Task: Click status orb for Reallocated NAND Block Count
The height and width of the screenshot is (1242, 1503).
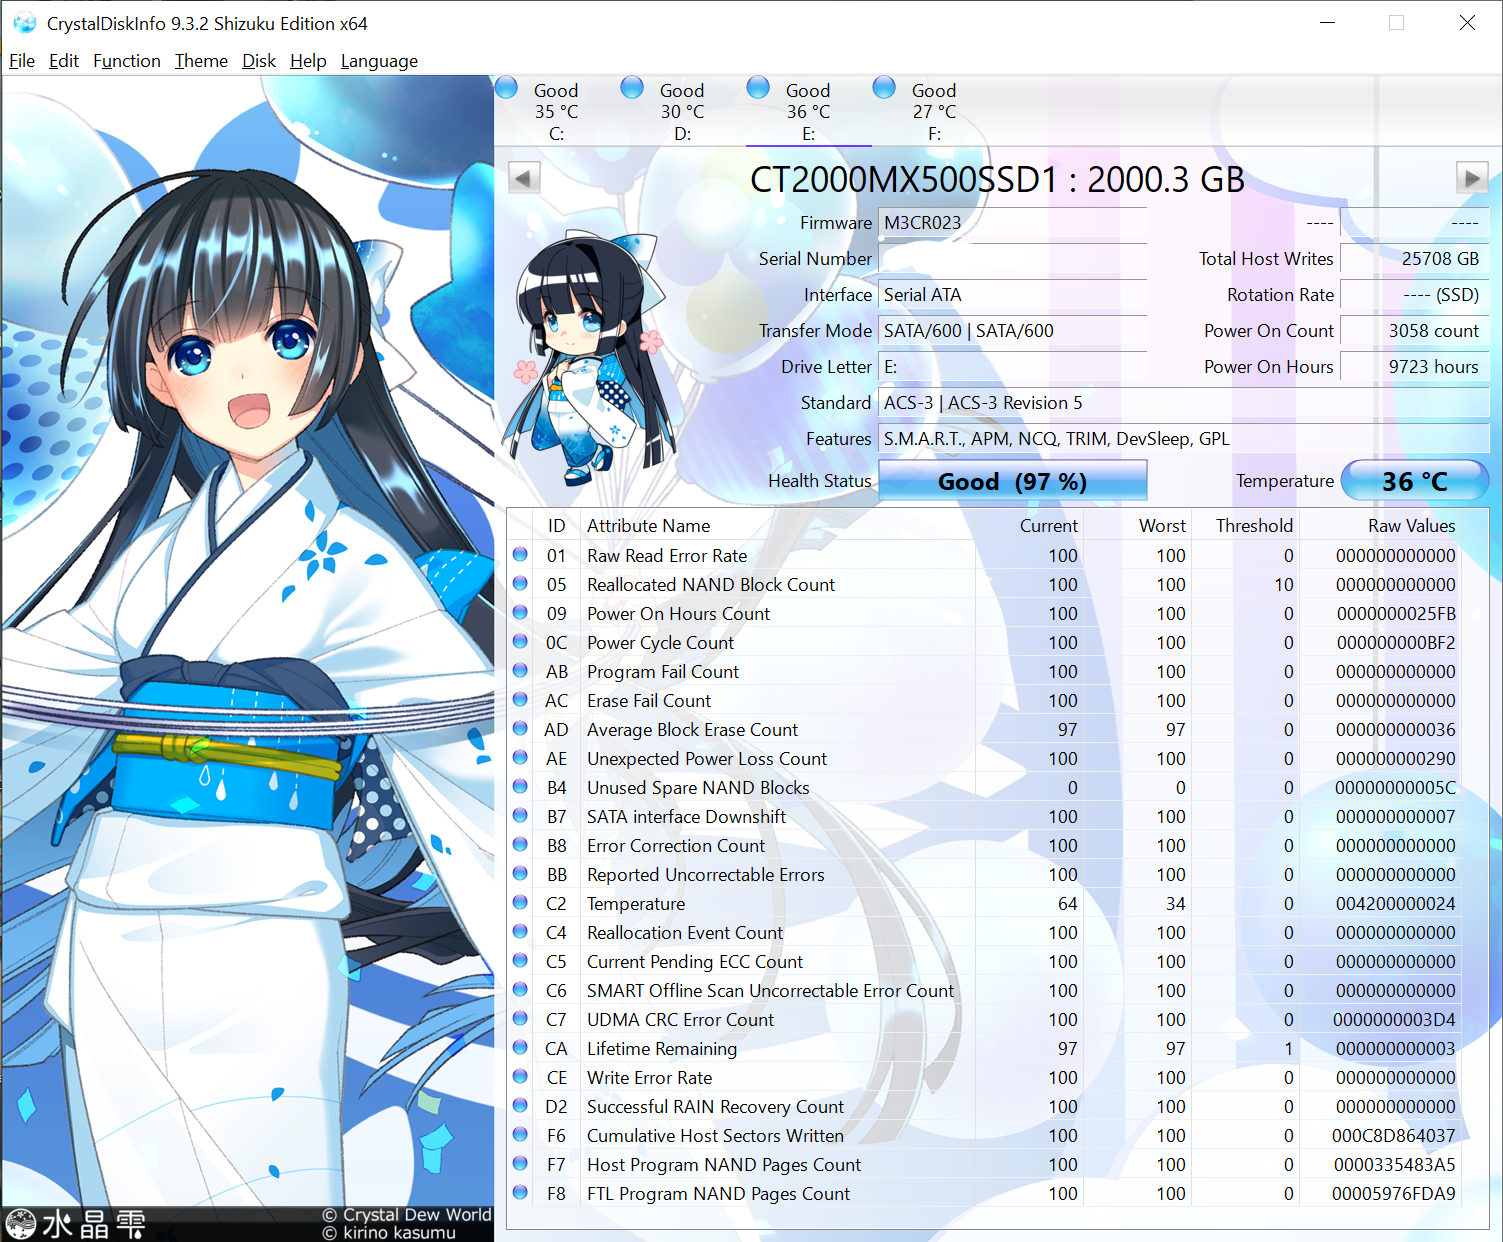Action: coord(520,583)
